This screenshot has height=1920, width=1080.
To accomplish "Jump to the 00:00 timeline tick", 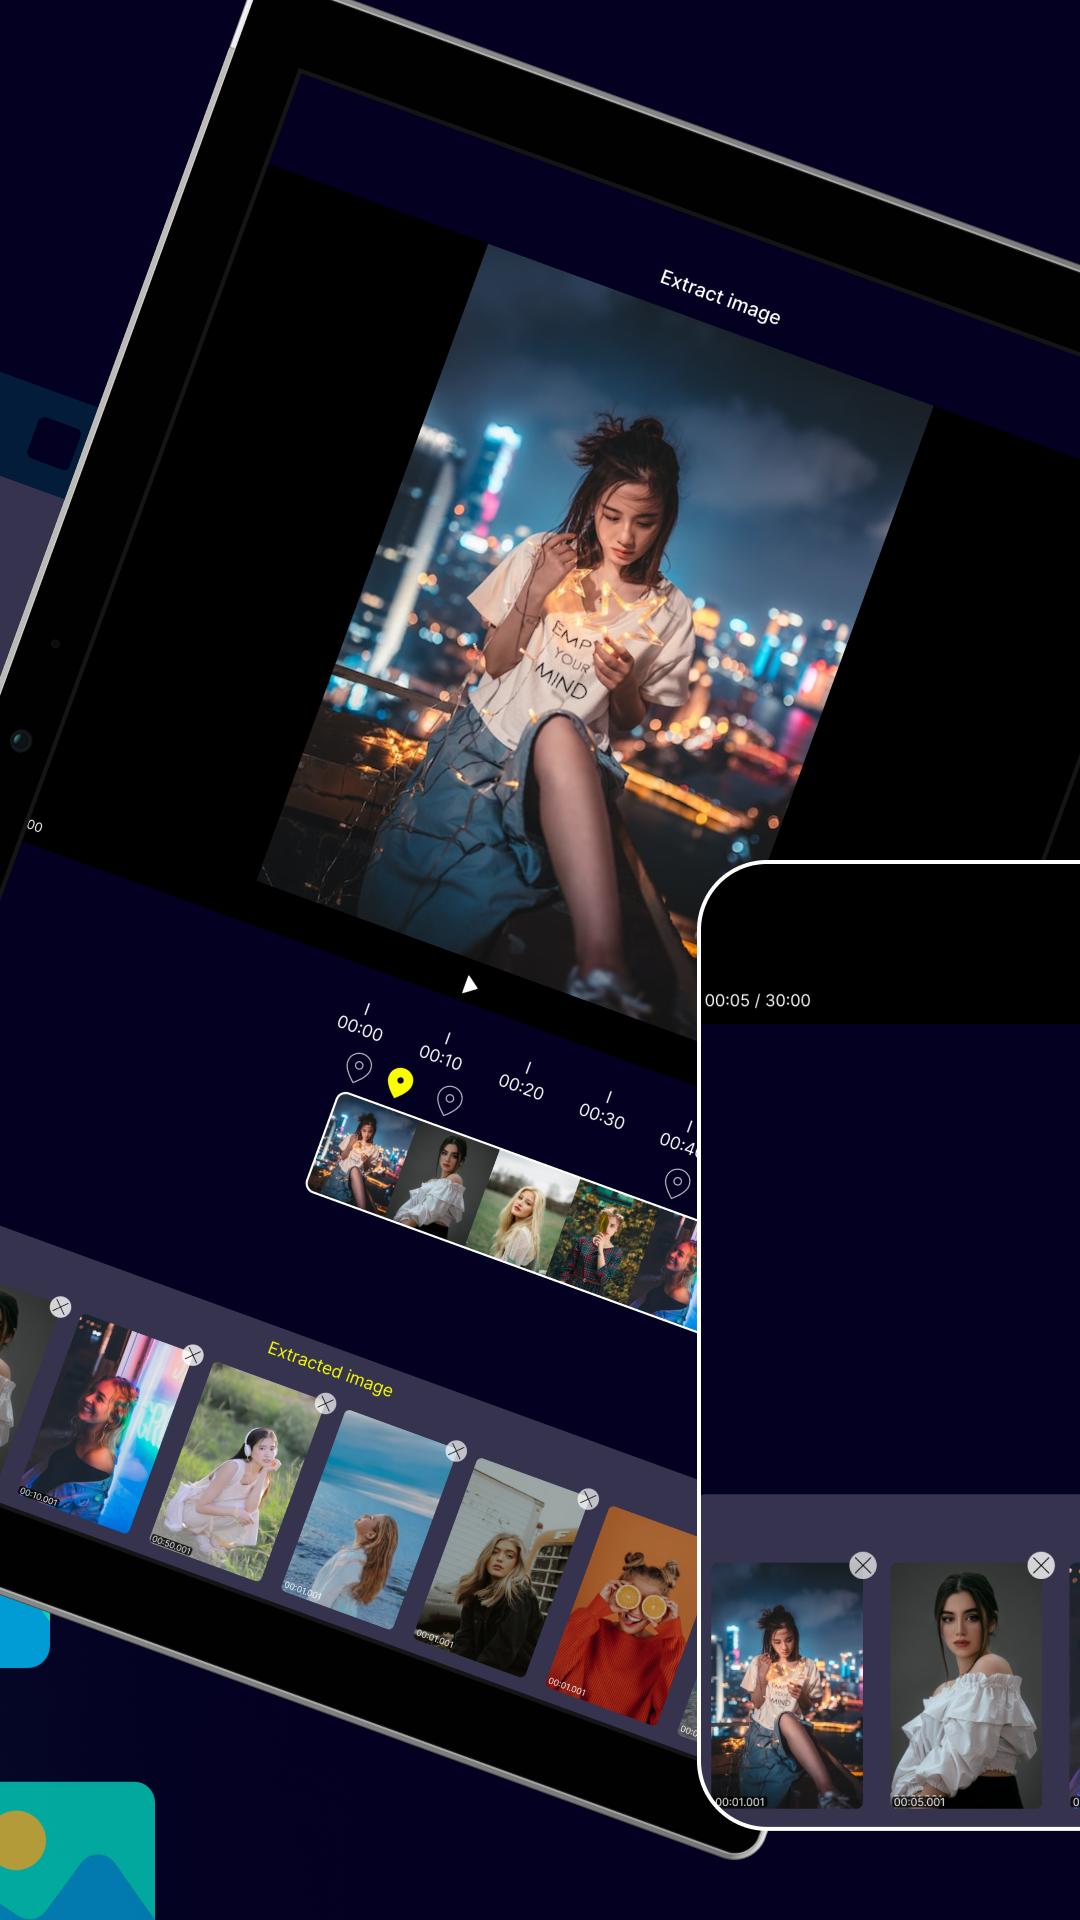I will coord(361,1024).
